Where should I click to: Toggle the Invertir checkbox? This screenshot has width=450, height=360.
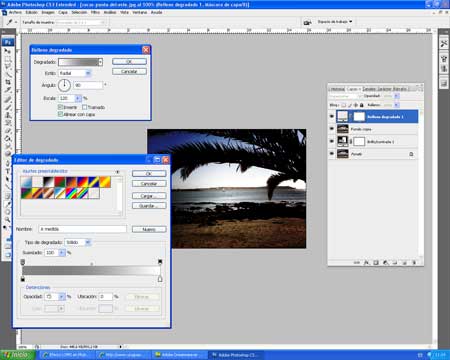click(60, 107)
